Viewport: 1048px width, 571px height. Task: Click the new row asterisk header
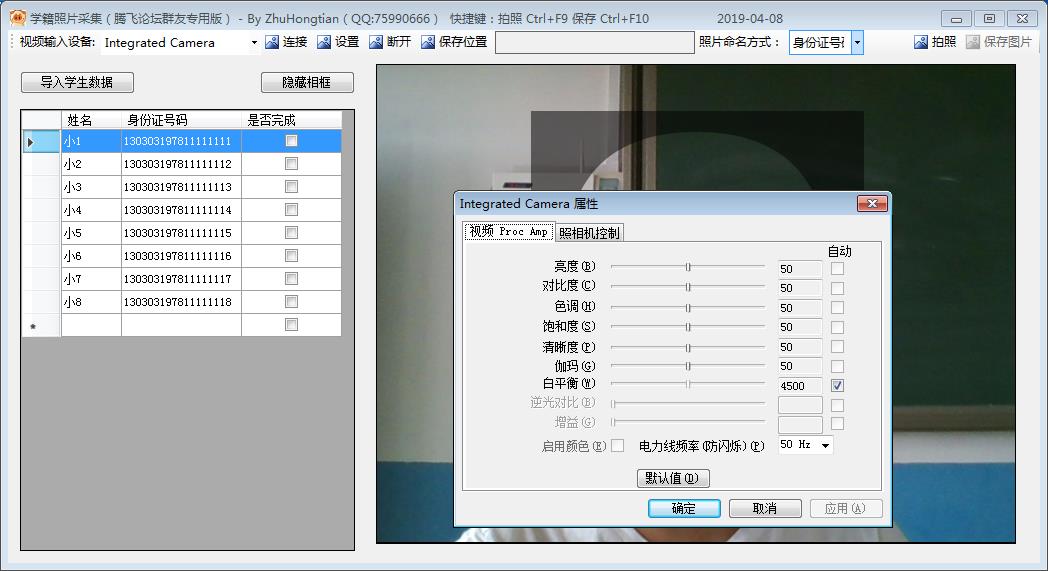[x=41, y=326]
